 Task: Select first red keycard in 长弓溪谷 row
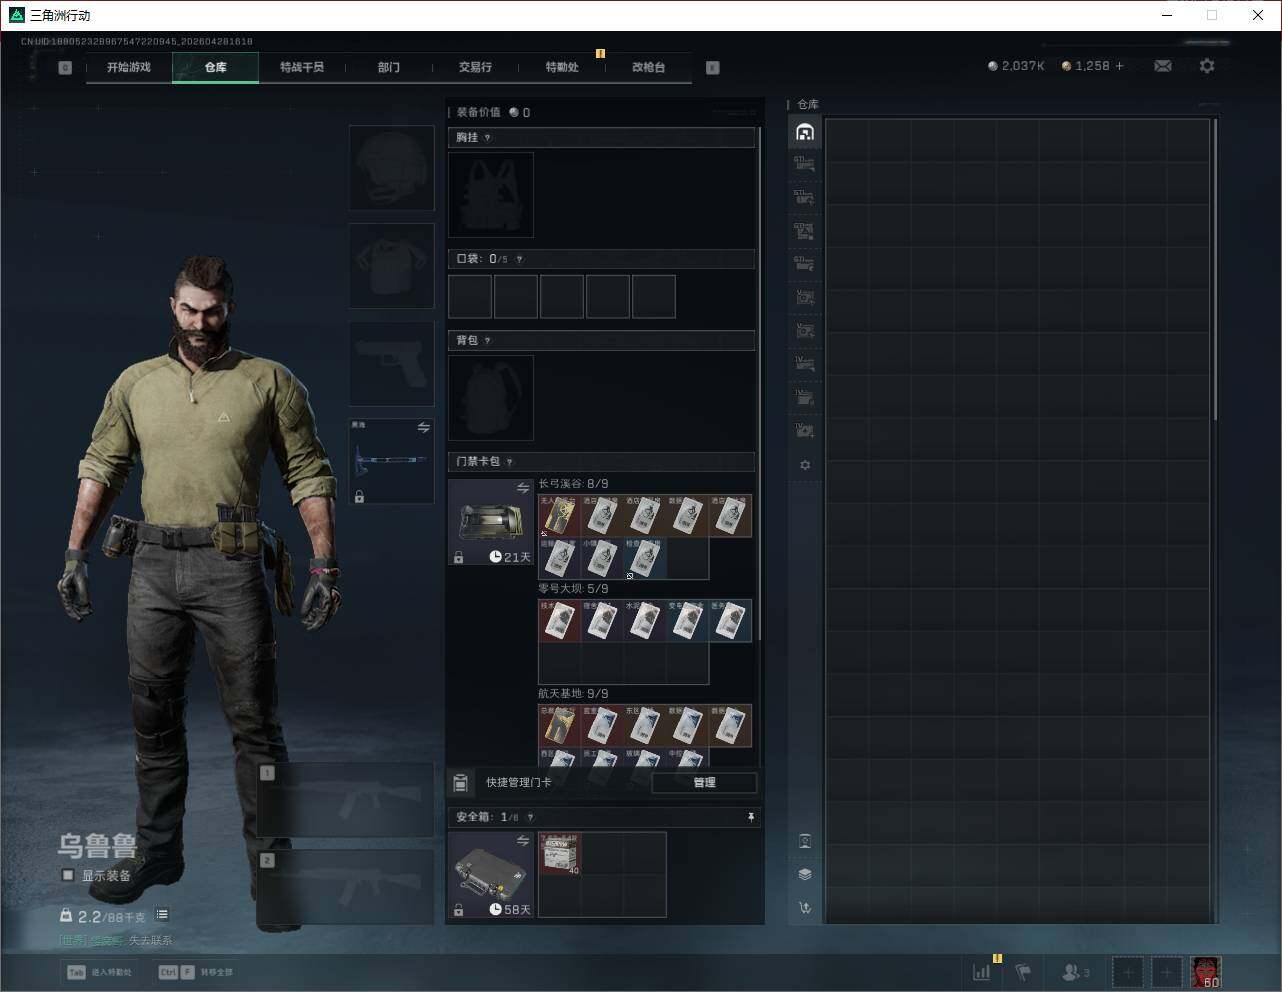coord(559,516)
